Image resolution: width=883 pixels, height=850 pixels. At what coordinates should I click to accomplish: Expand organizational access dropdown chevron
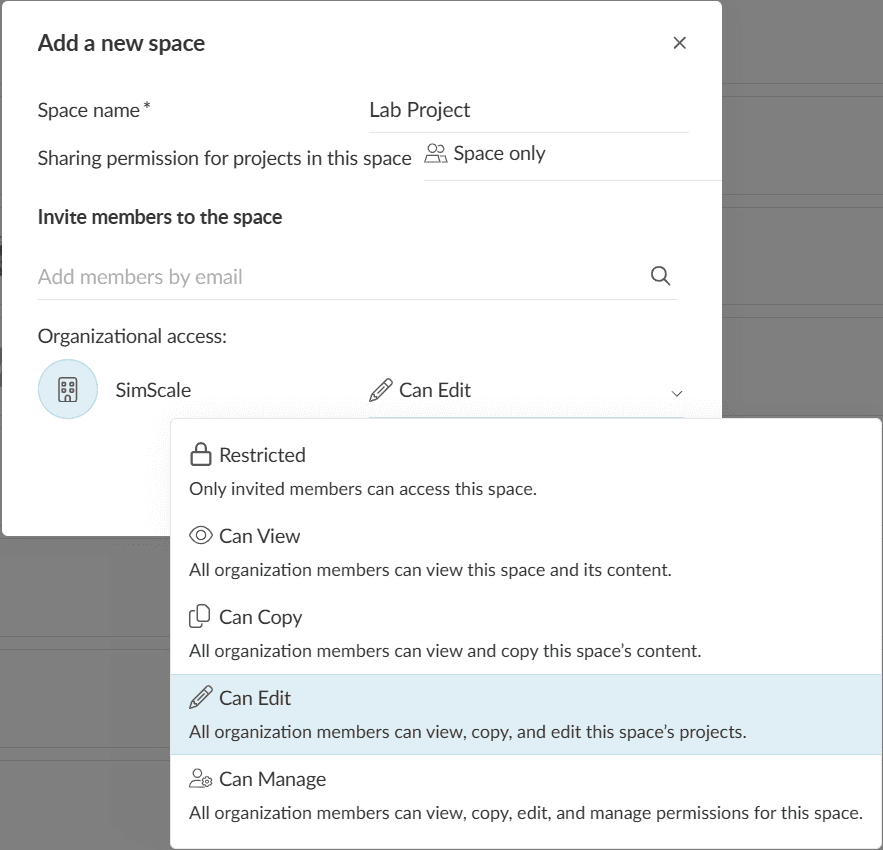677,392
